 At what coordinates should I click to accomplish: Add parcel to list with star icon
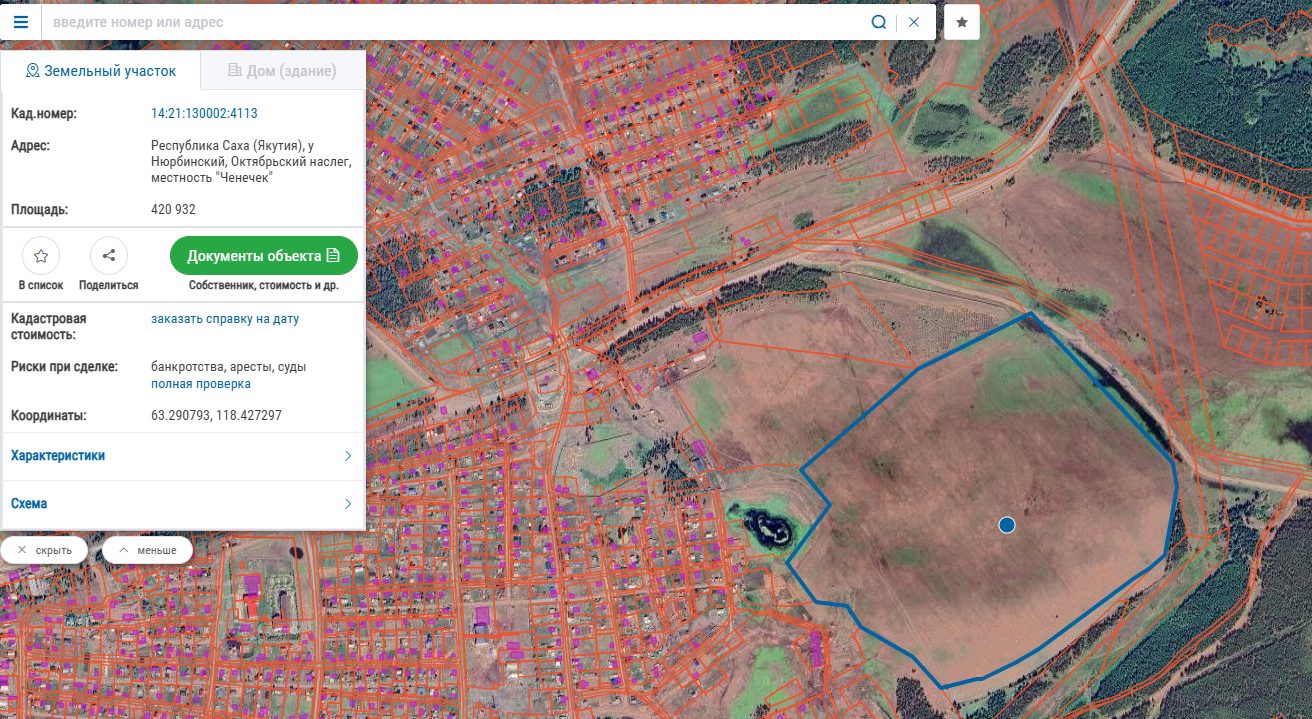(x=41, y=256)
